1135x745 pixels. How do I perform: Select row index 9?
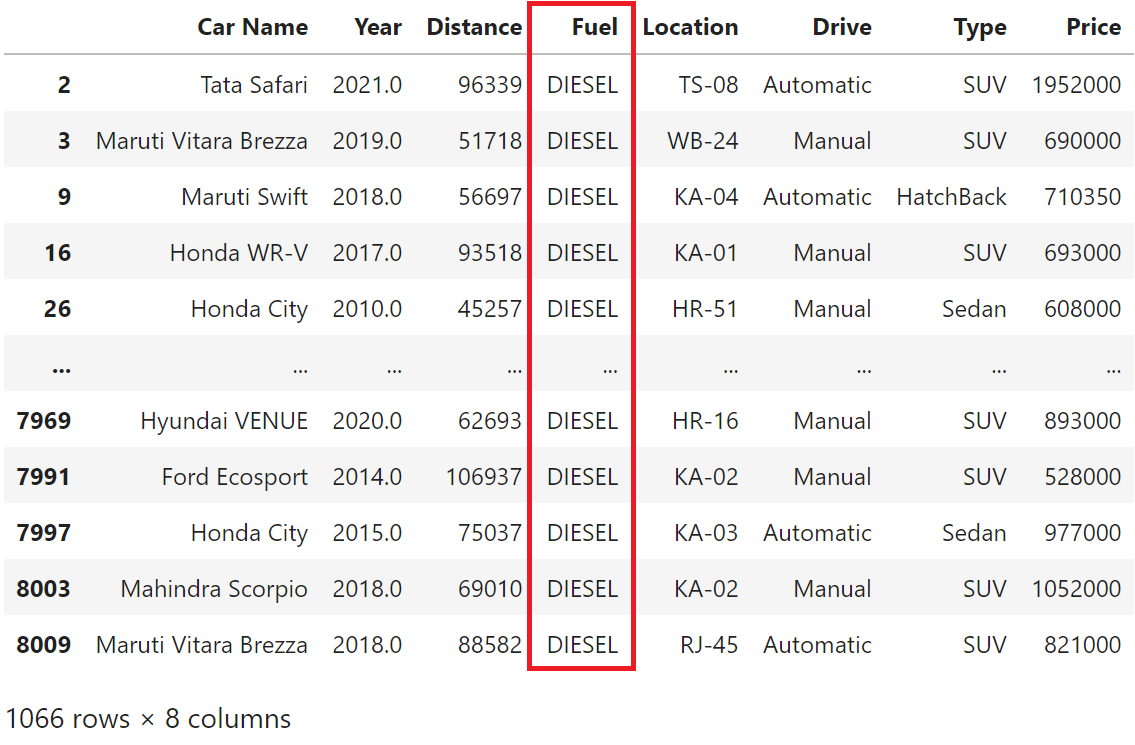tap(64, 197)
